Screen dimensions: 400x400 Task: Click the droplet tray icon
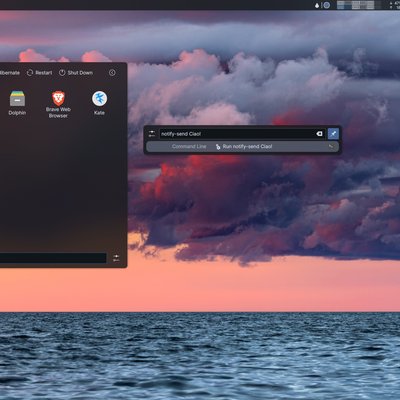(317, 5)
